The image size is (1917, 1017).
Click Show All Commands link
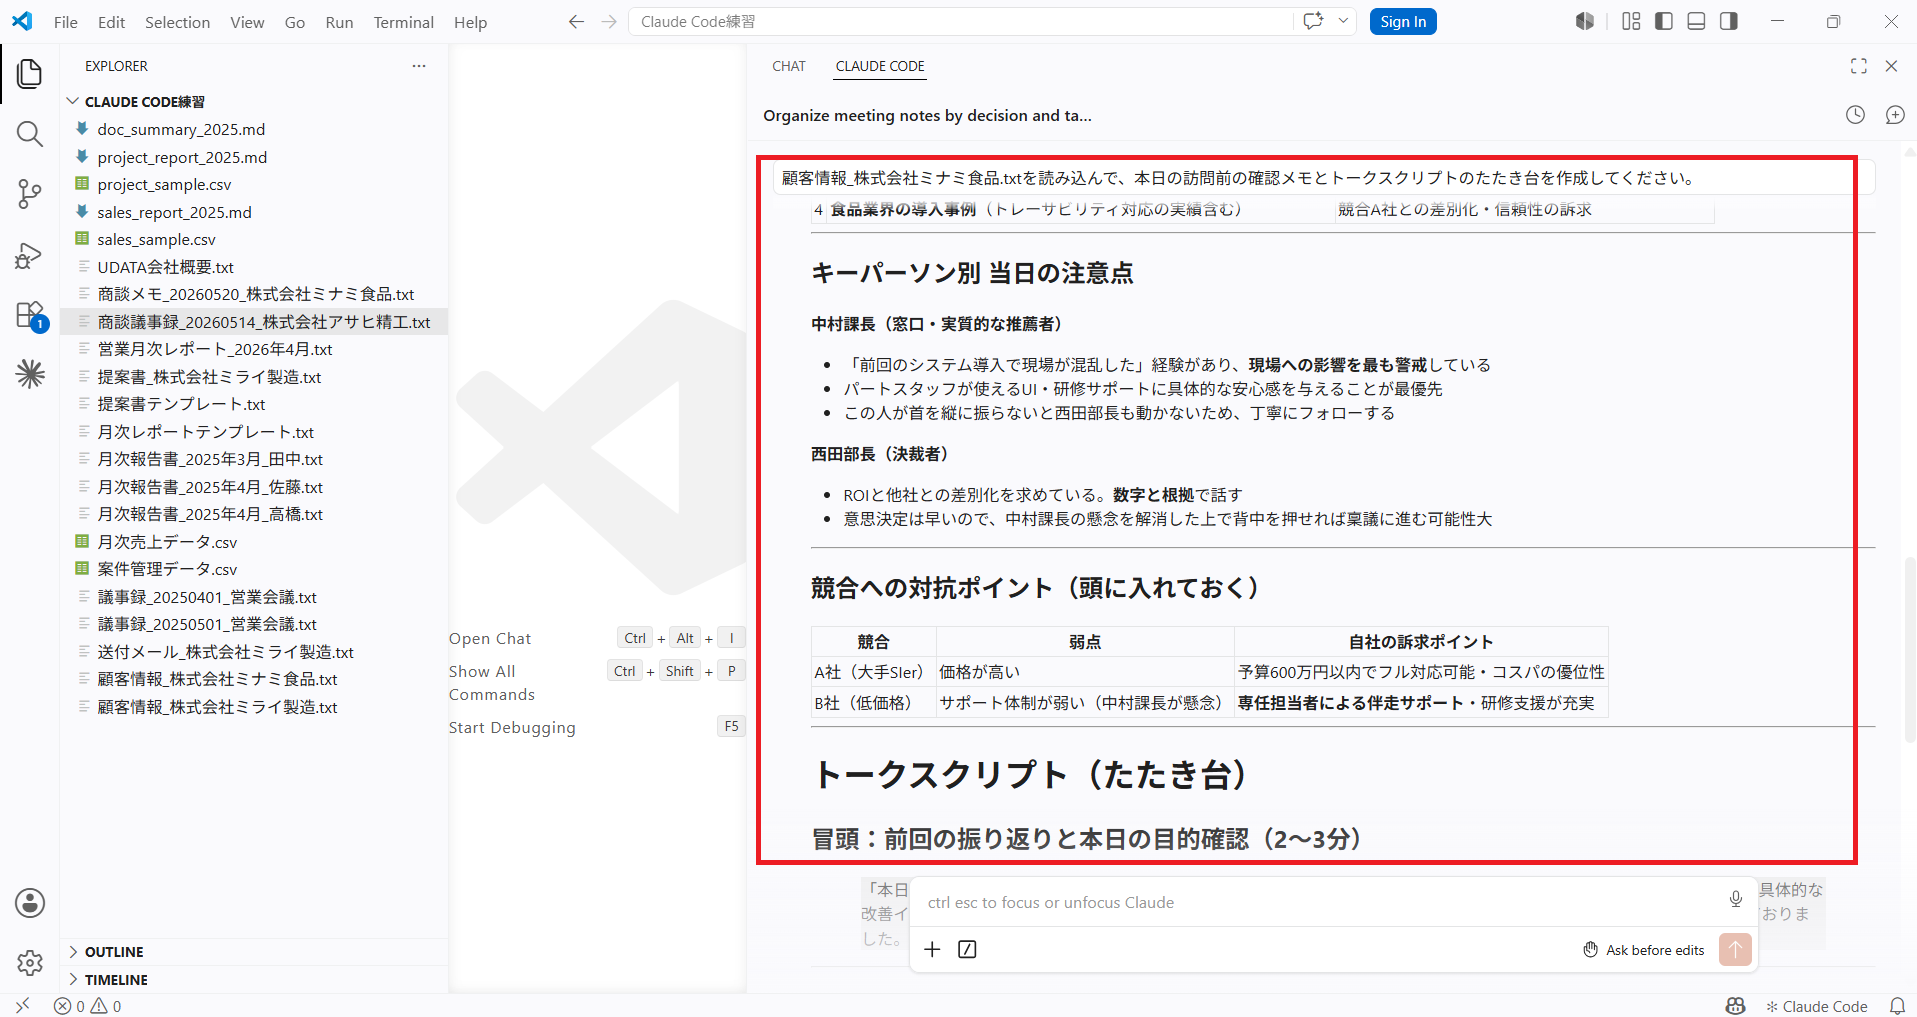coord(492,683)
